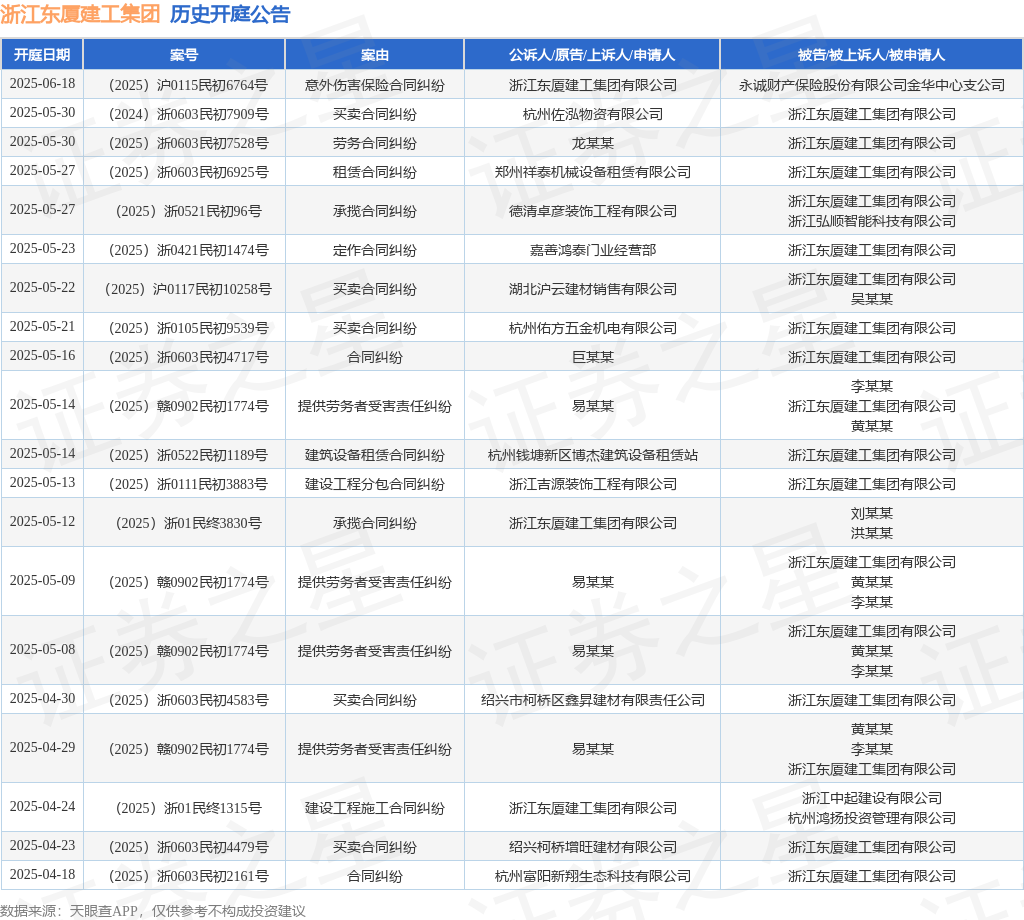The image size is (1024, 920).
Task: Click case number 浙0111民初3883号
Action: coord(188,484)
